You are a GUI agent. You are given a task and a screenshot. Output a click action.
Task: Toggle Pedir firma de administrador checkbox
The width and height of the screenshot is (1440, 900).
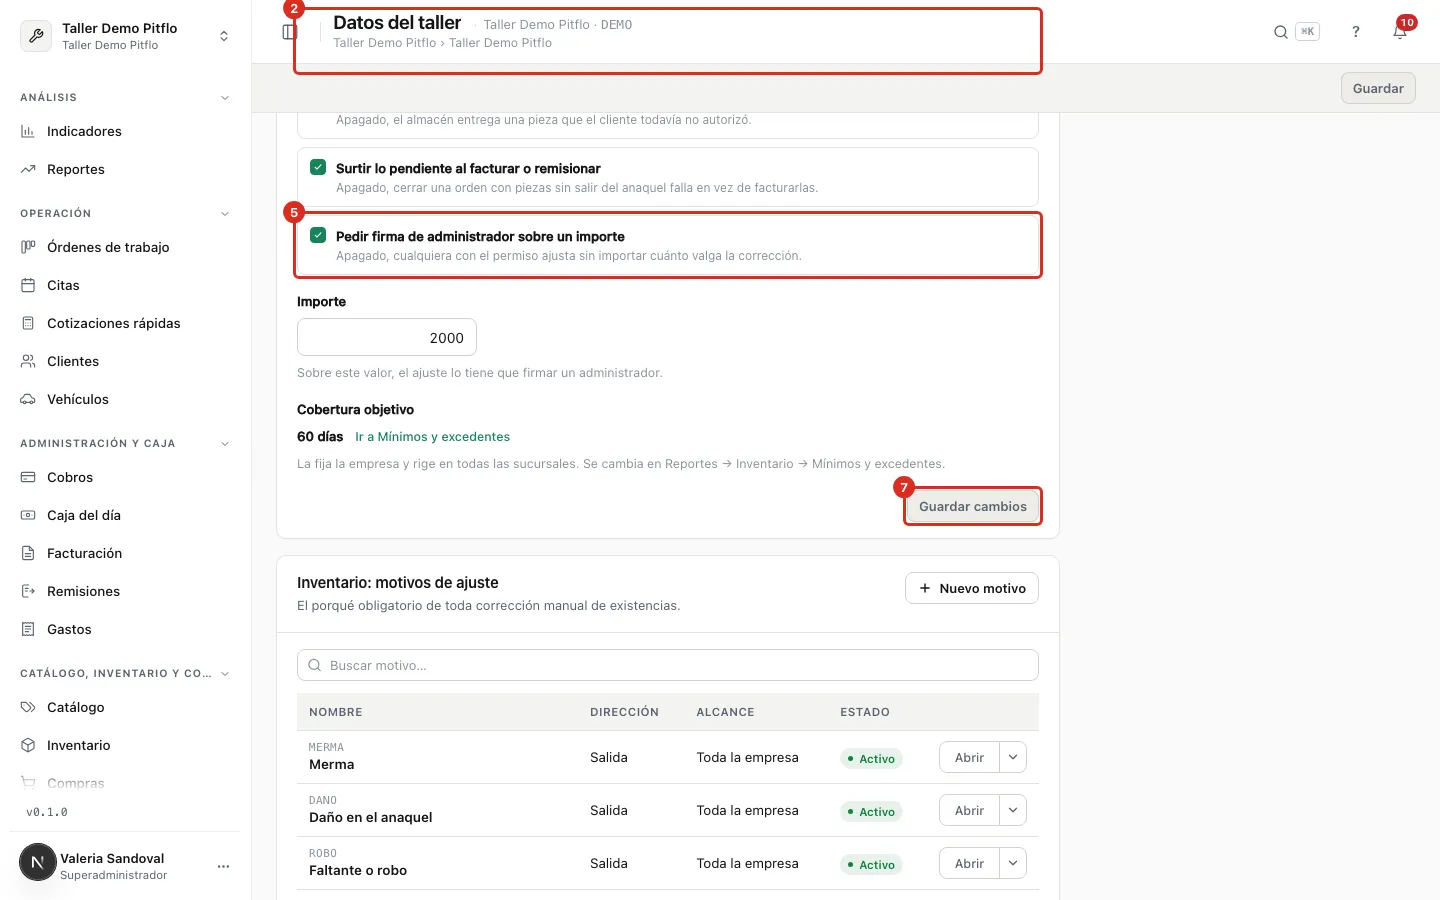318,235
